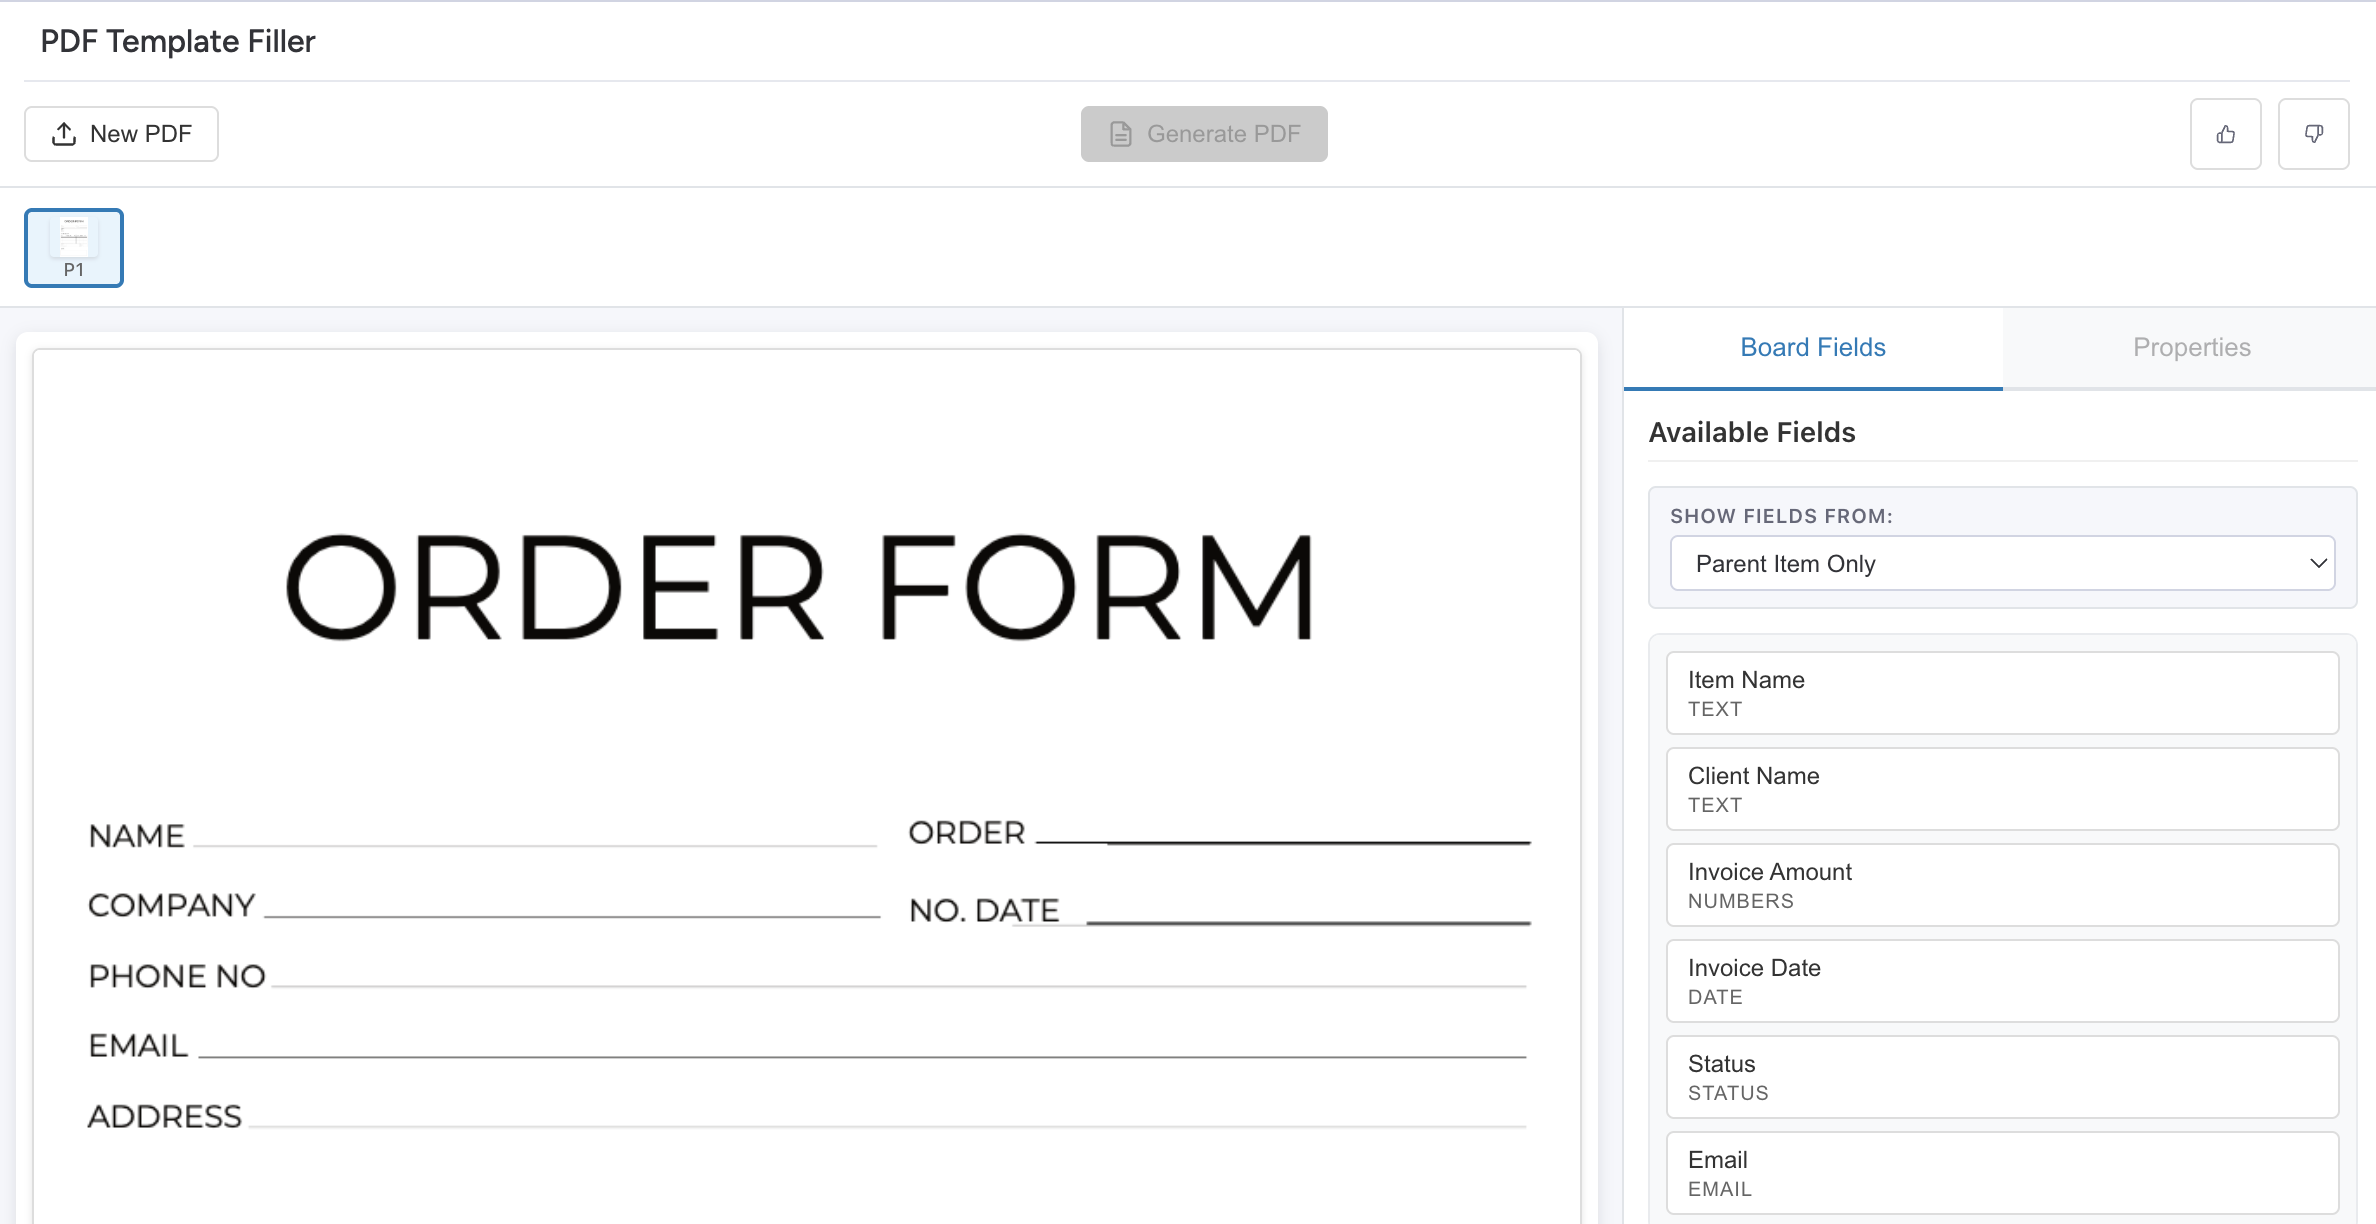
Task: Open the Show Fields From dropdown
Action: pyautogui.click(x=2001, y=563)
